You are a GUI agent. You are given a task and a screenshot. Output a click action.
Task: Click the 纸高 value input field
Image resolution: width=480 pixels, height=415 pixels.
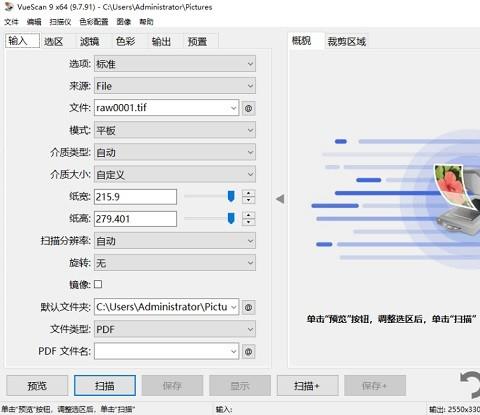135,219
